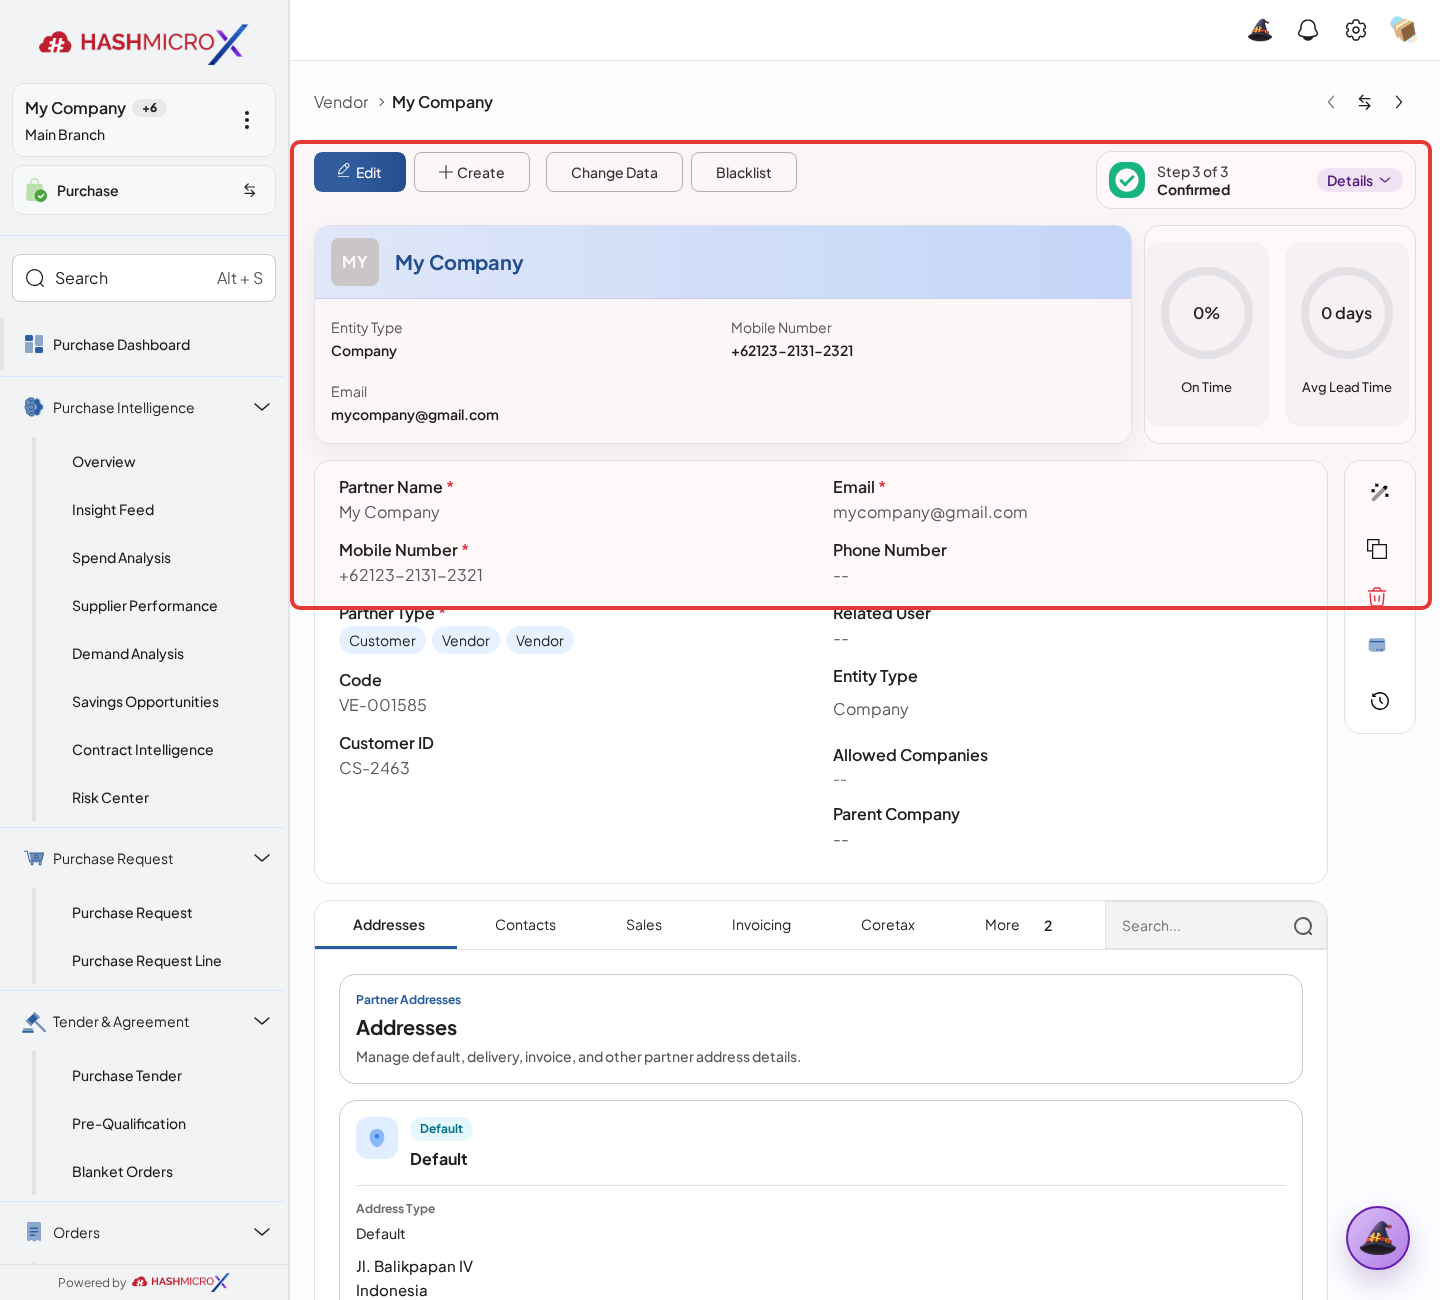Click the swap arrows icon near breadcrumb

[x=1365, y=102]
